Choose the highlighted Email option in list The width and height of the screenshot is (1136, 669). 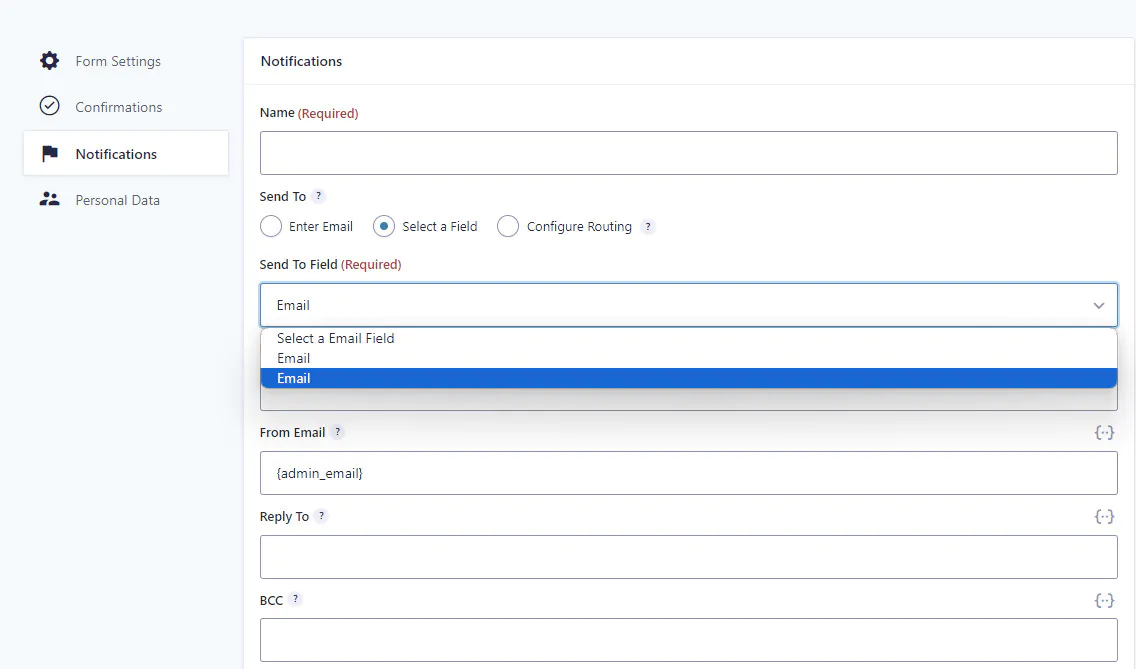[294, 379]
